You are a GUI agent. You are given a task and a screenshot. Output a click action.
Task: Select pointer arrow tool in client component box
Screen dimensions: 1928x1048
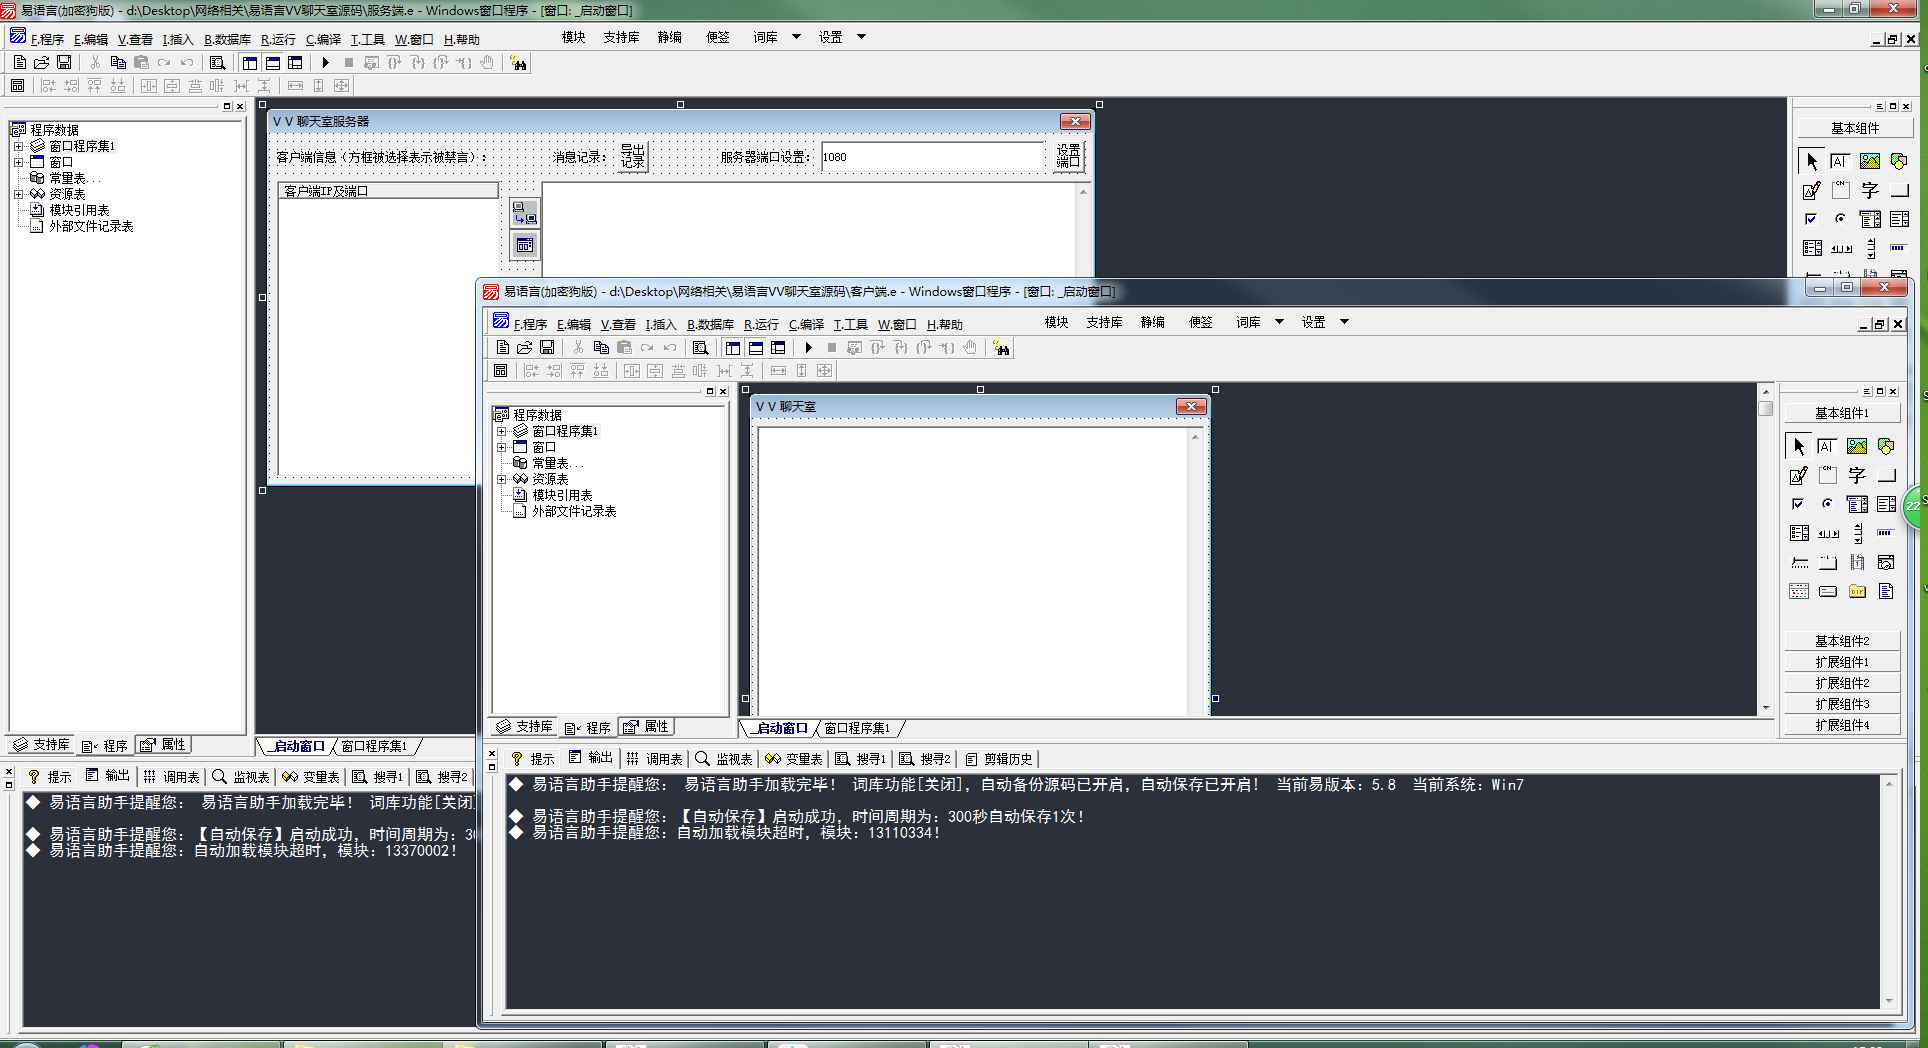coord(1799,446)
